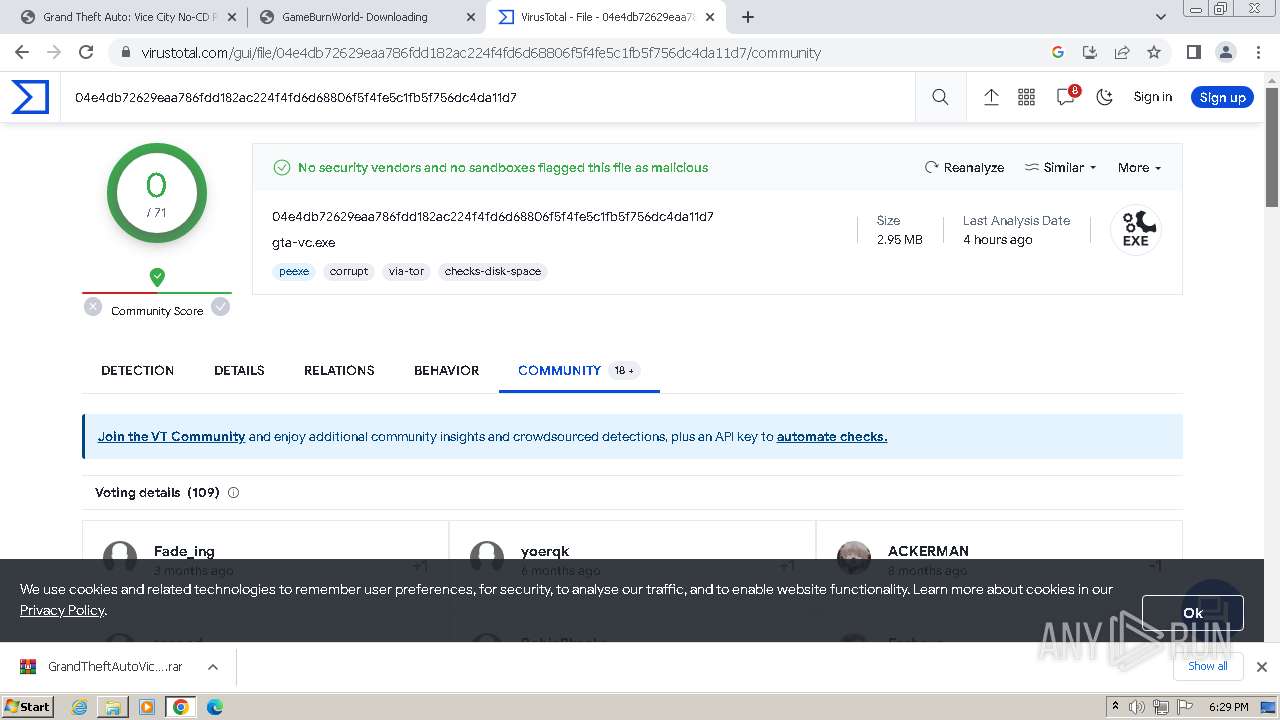Click Sign in link
The width and height of the screenshot is (1280, 720).
coord(1153,97)
